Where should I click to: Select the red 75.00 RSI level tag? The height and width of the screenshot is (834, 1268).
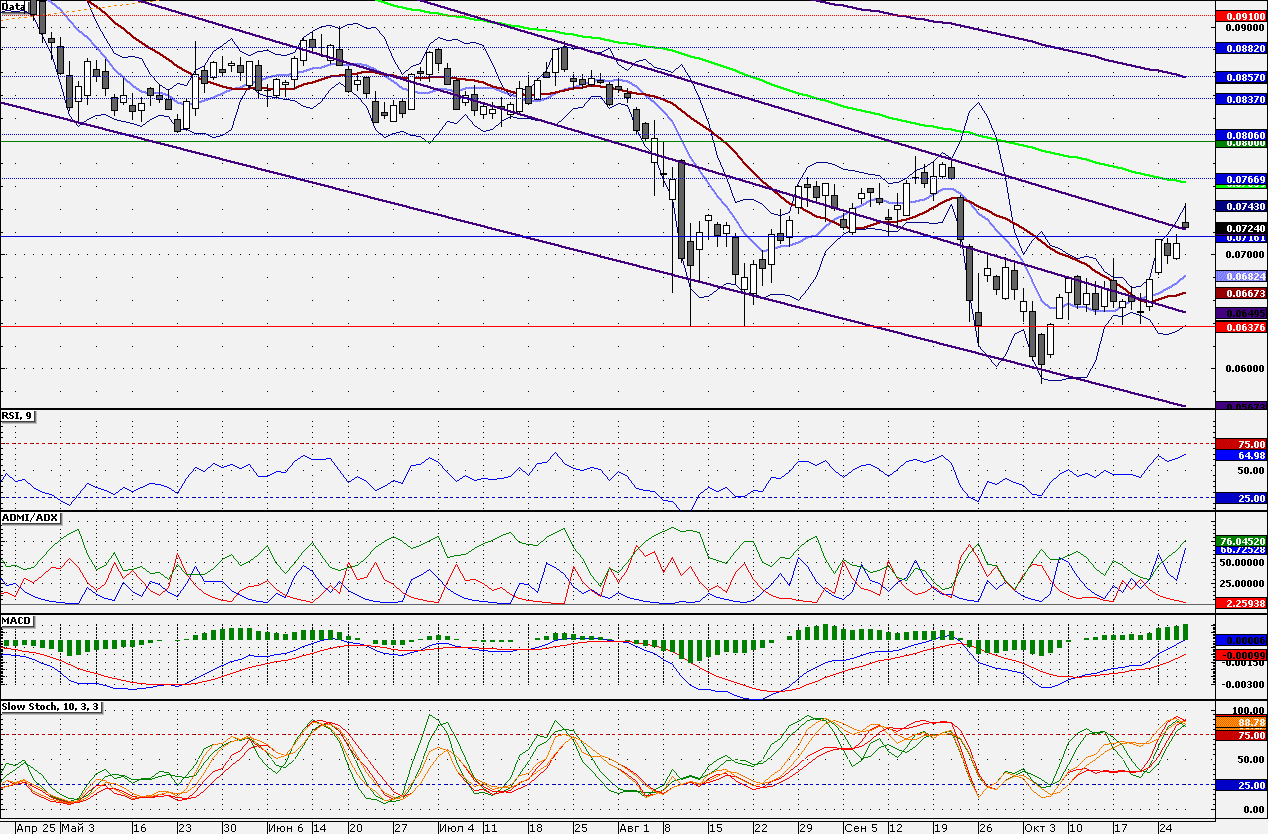coord(1241,444)
